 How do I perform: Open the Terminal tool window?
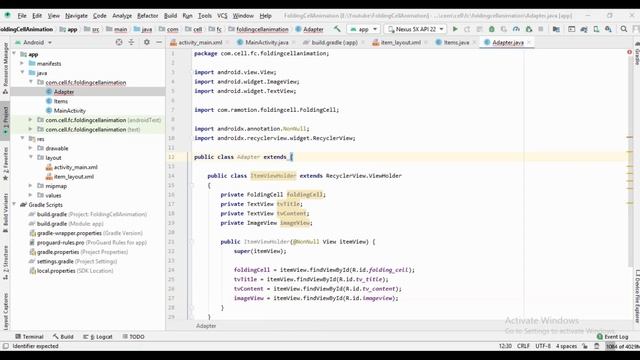point(29,337)
